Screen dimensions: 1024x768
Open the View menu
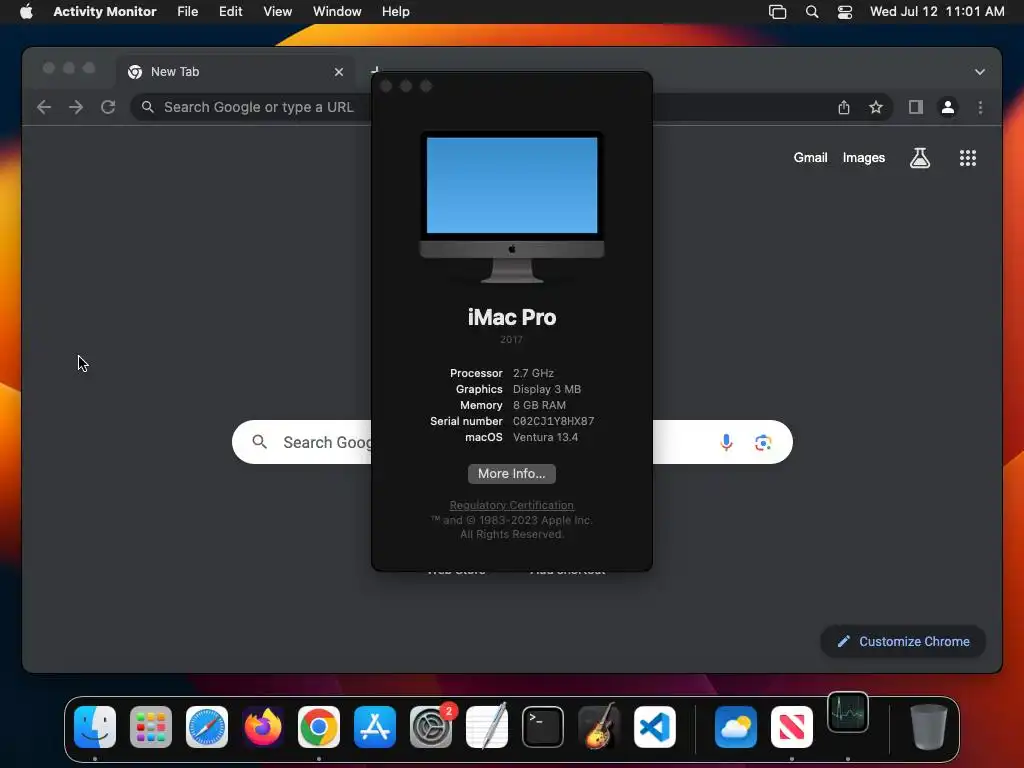tap(278, 12)
